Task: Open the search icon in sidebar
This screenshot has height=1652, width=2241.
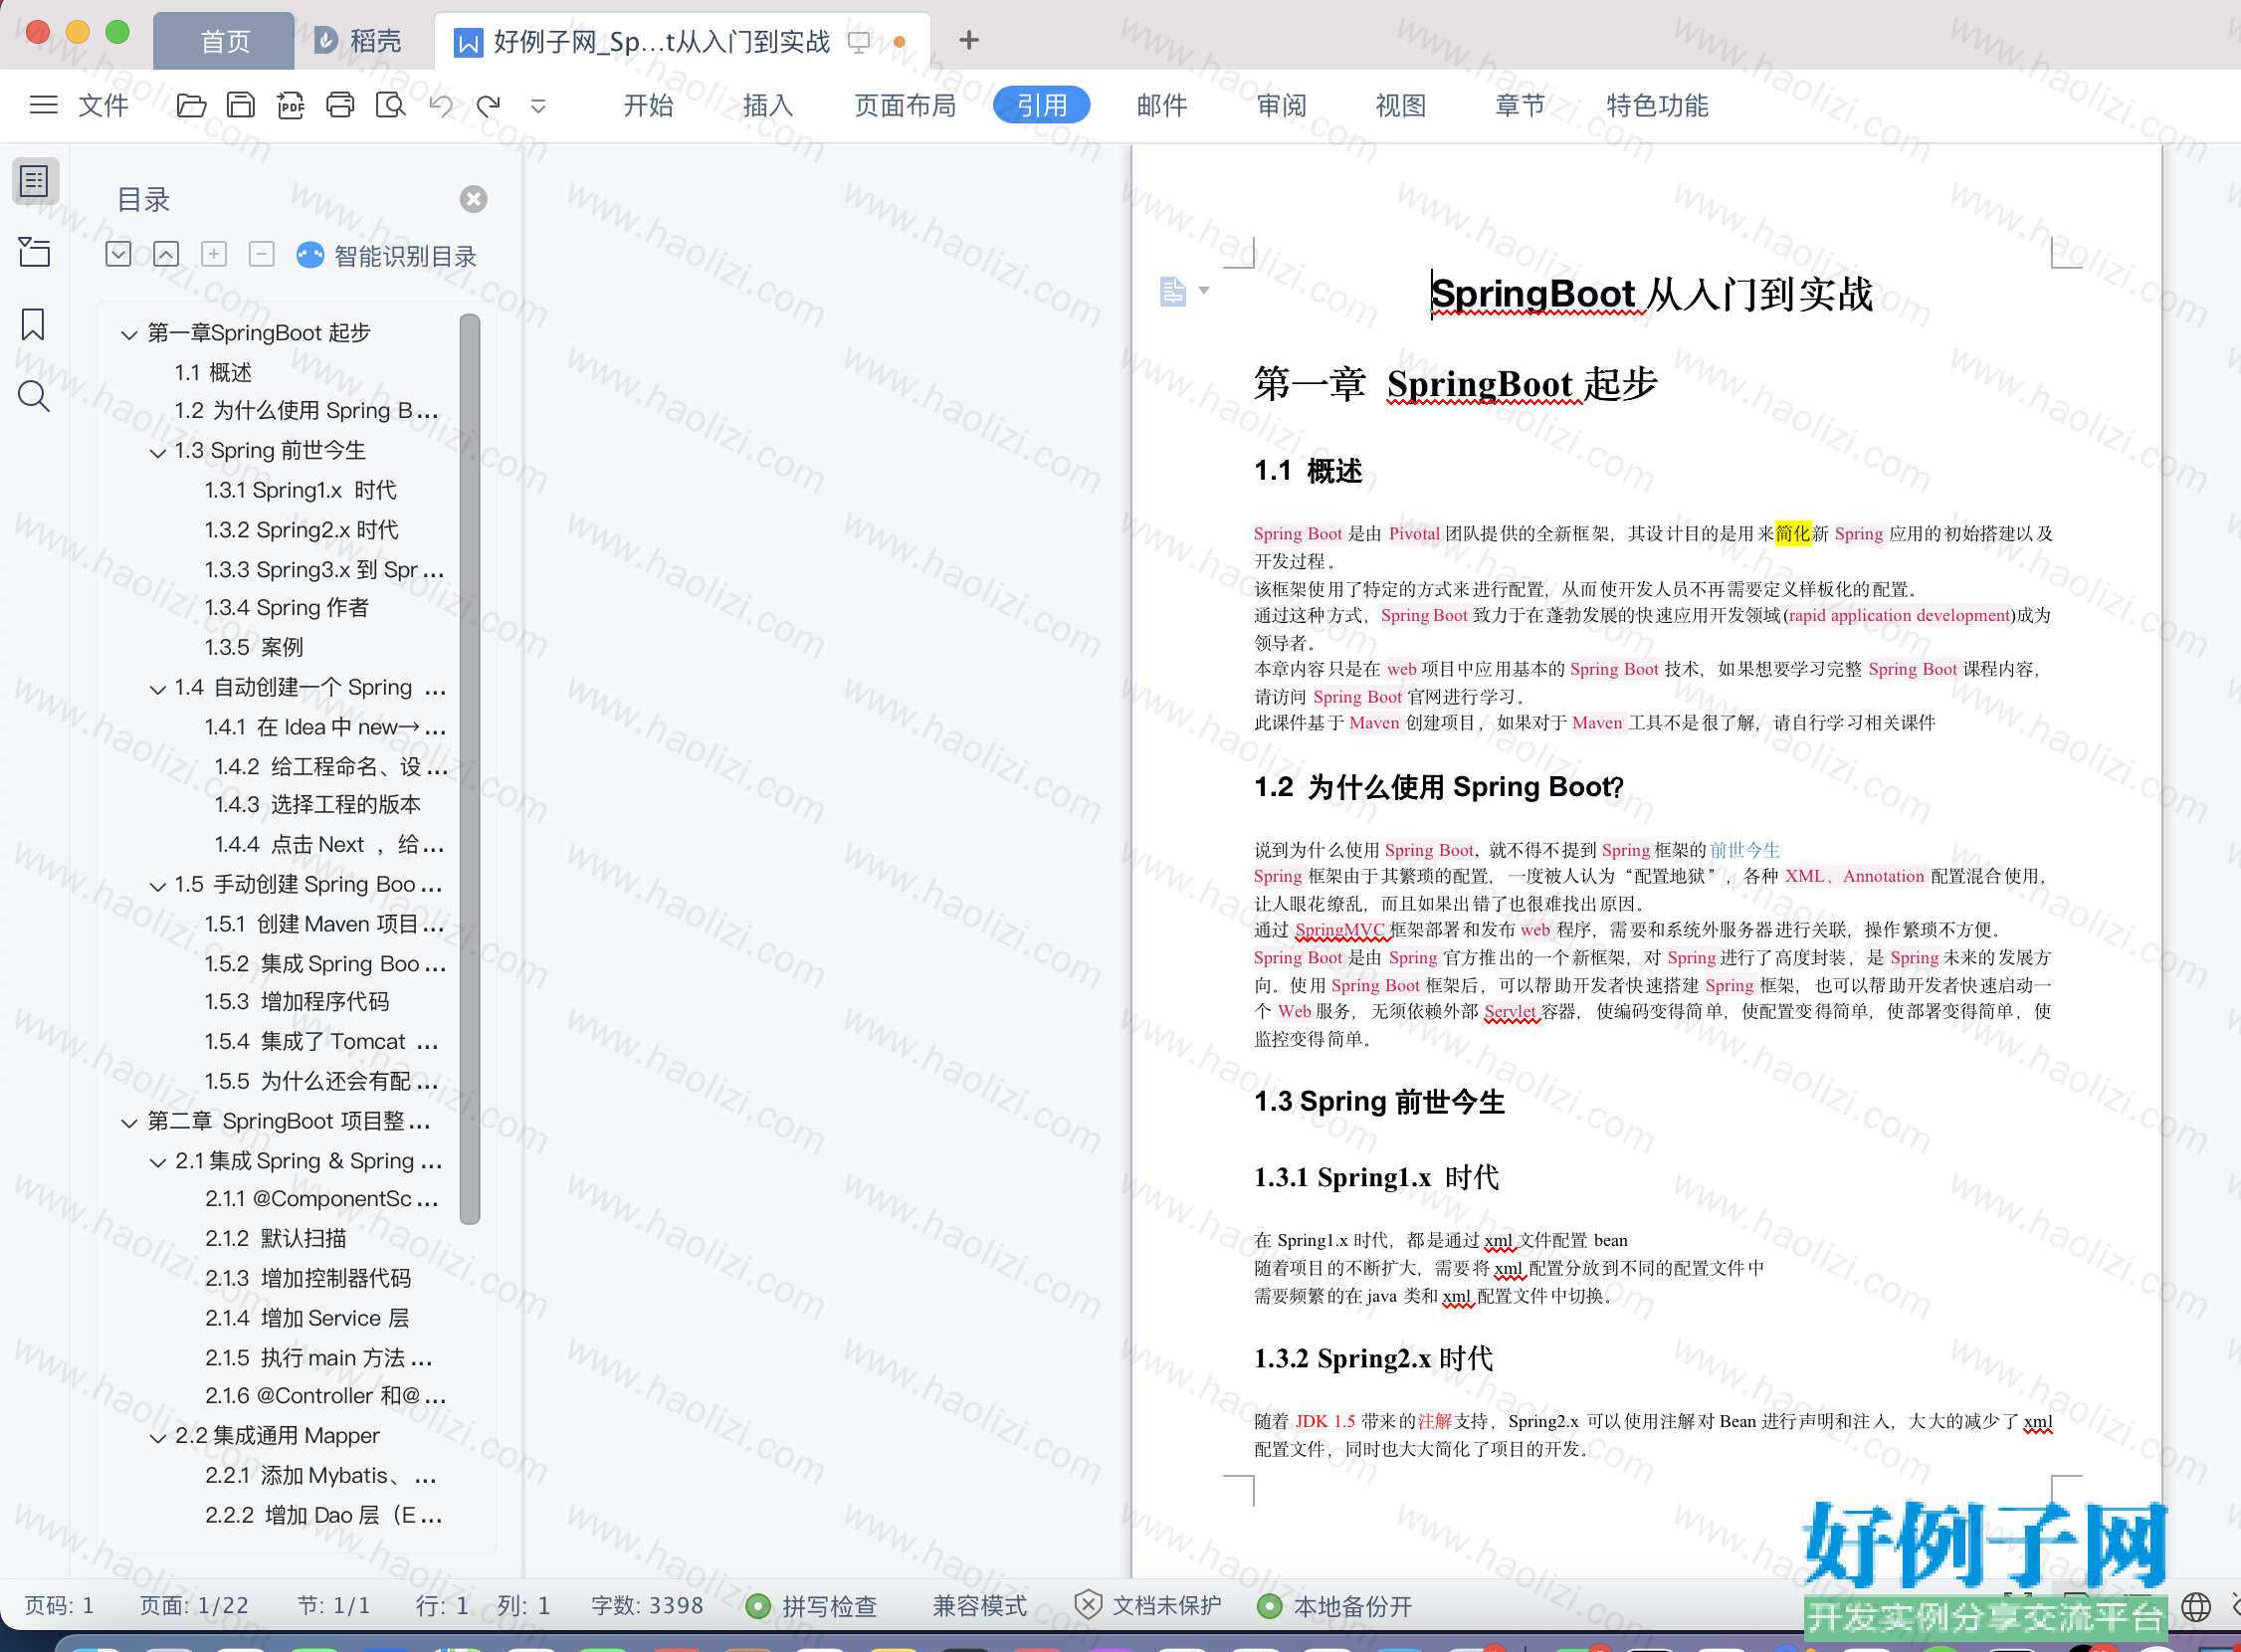Action: point(34,397)
